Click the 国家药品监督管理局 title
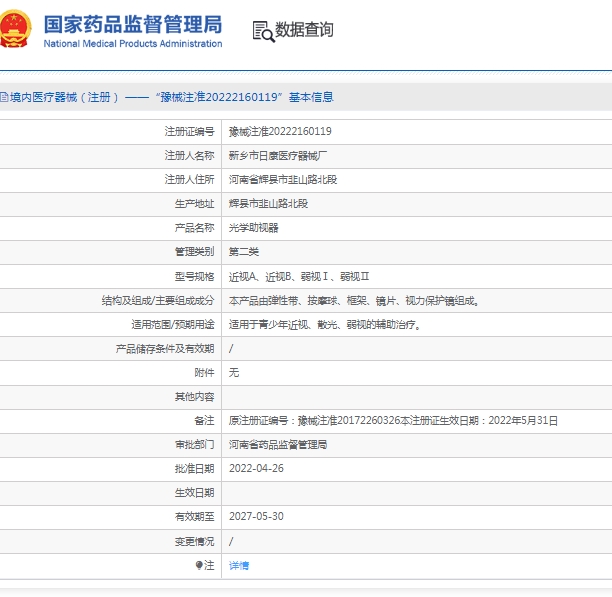This screenshot has width=612, height=597. (x=133, y=24)
